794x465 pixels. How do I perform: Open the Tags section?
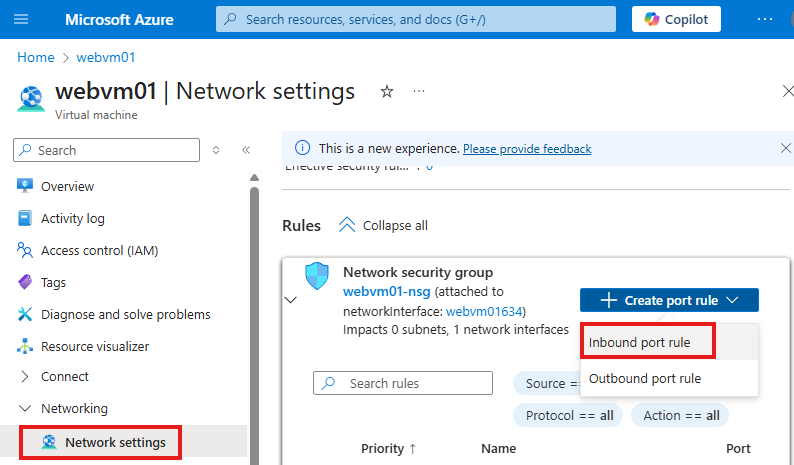coord(53,282)
